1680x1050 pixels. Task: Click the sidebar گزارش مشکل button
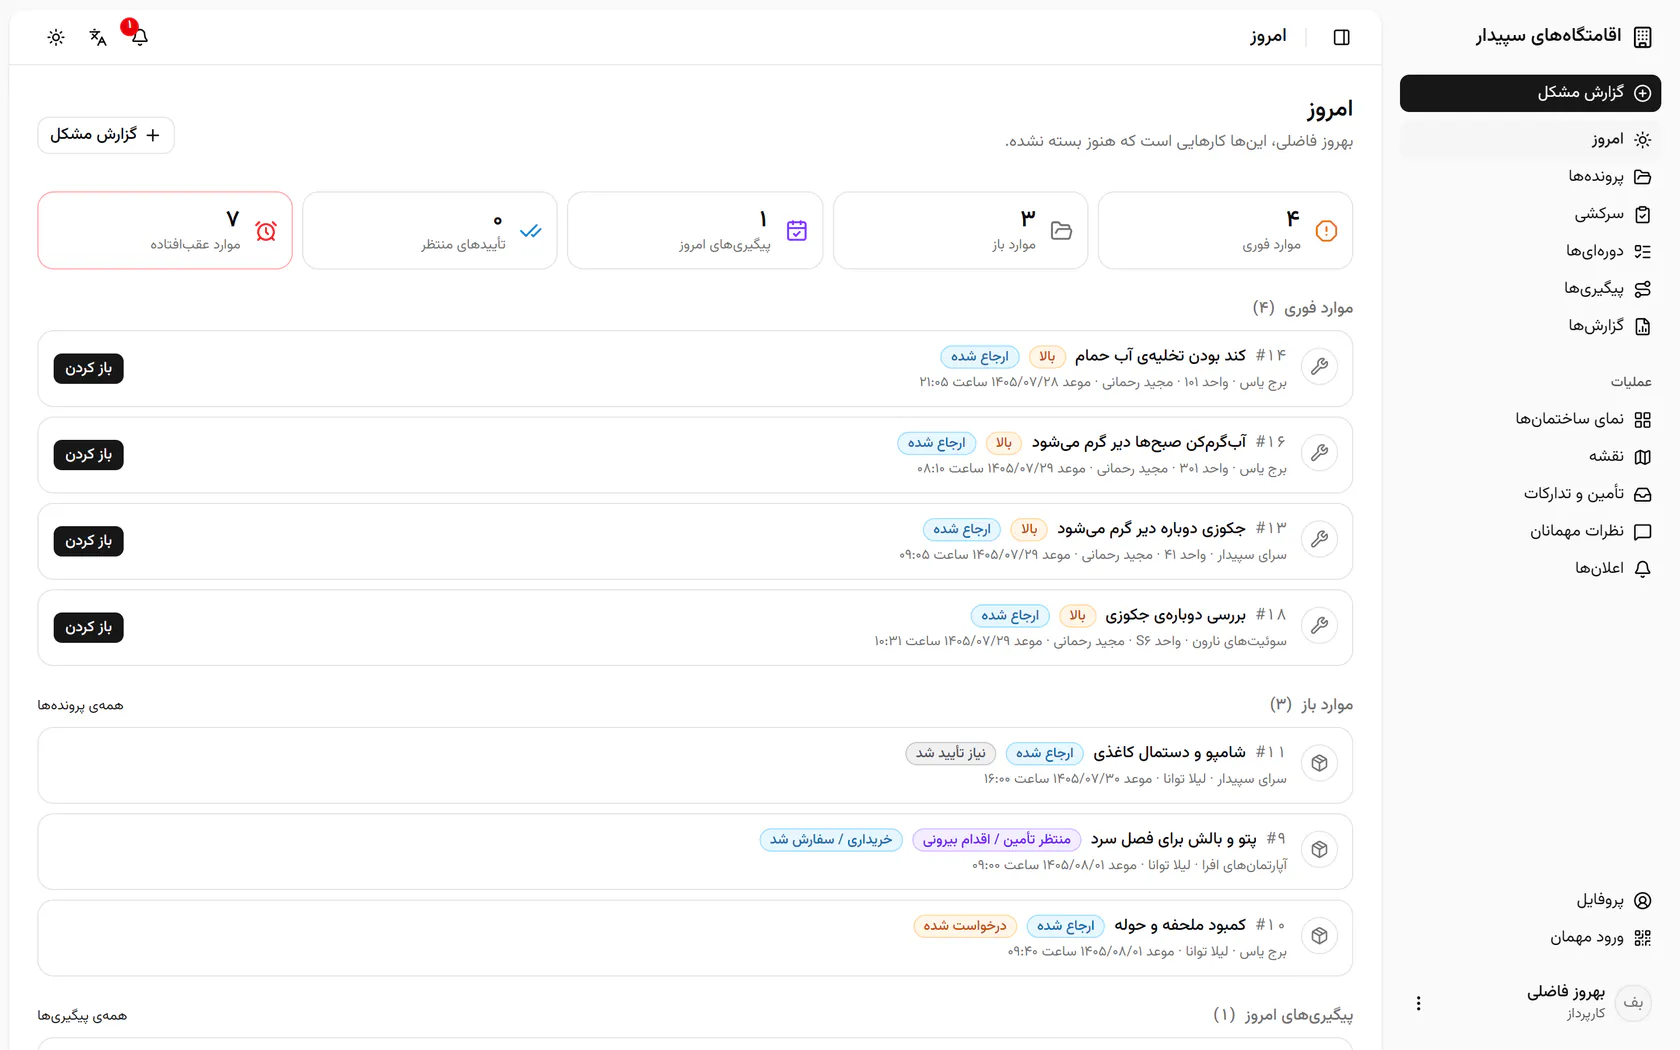[1530, 93]
